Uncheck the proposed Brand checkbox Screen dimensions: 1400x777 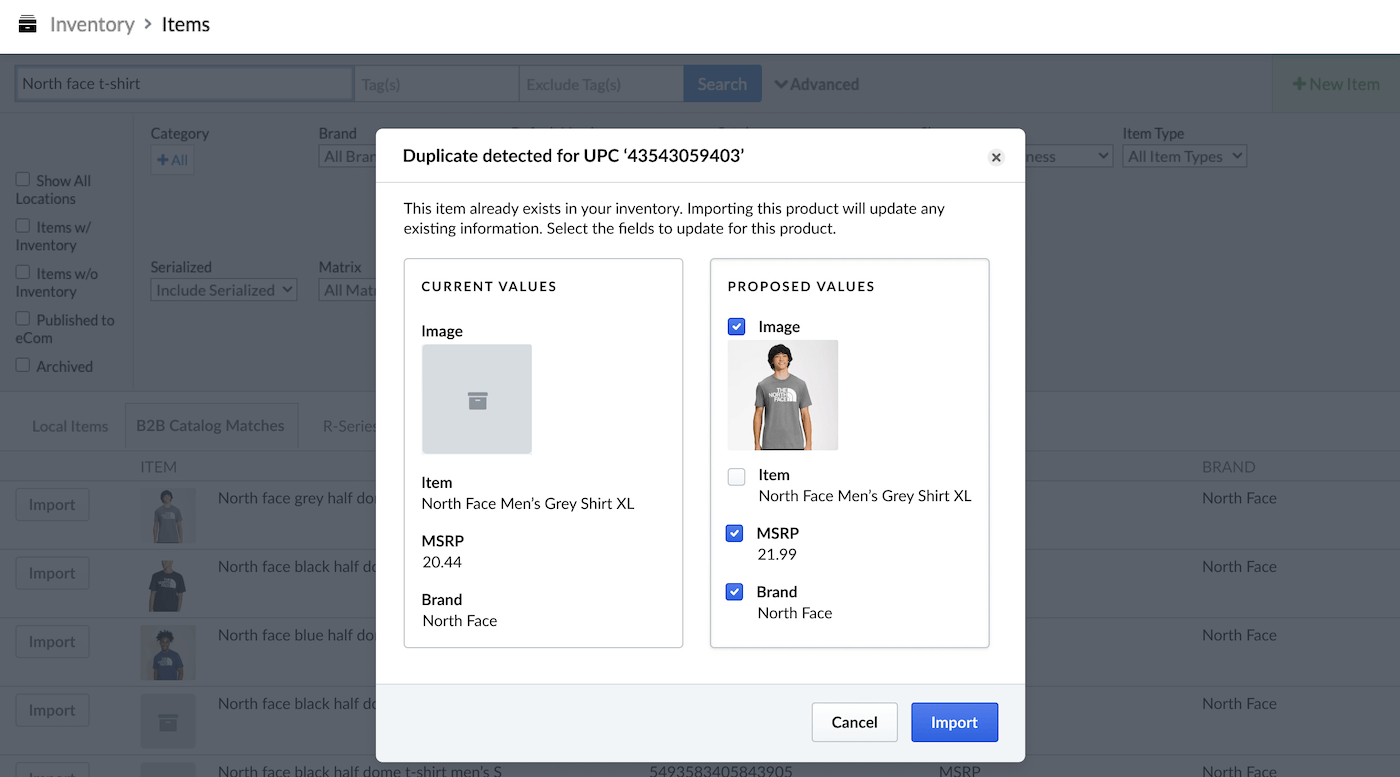735,591
